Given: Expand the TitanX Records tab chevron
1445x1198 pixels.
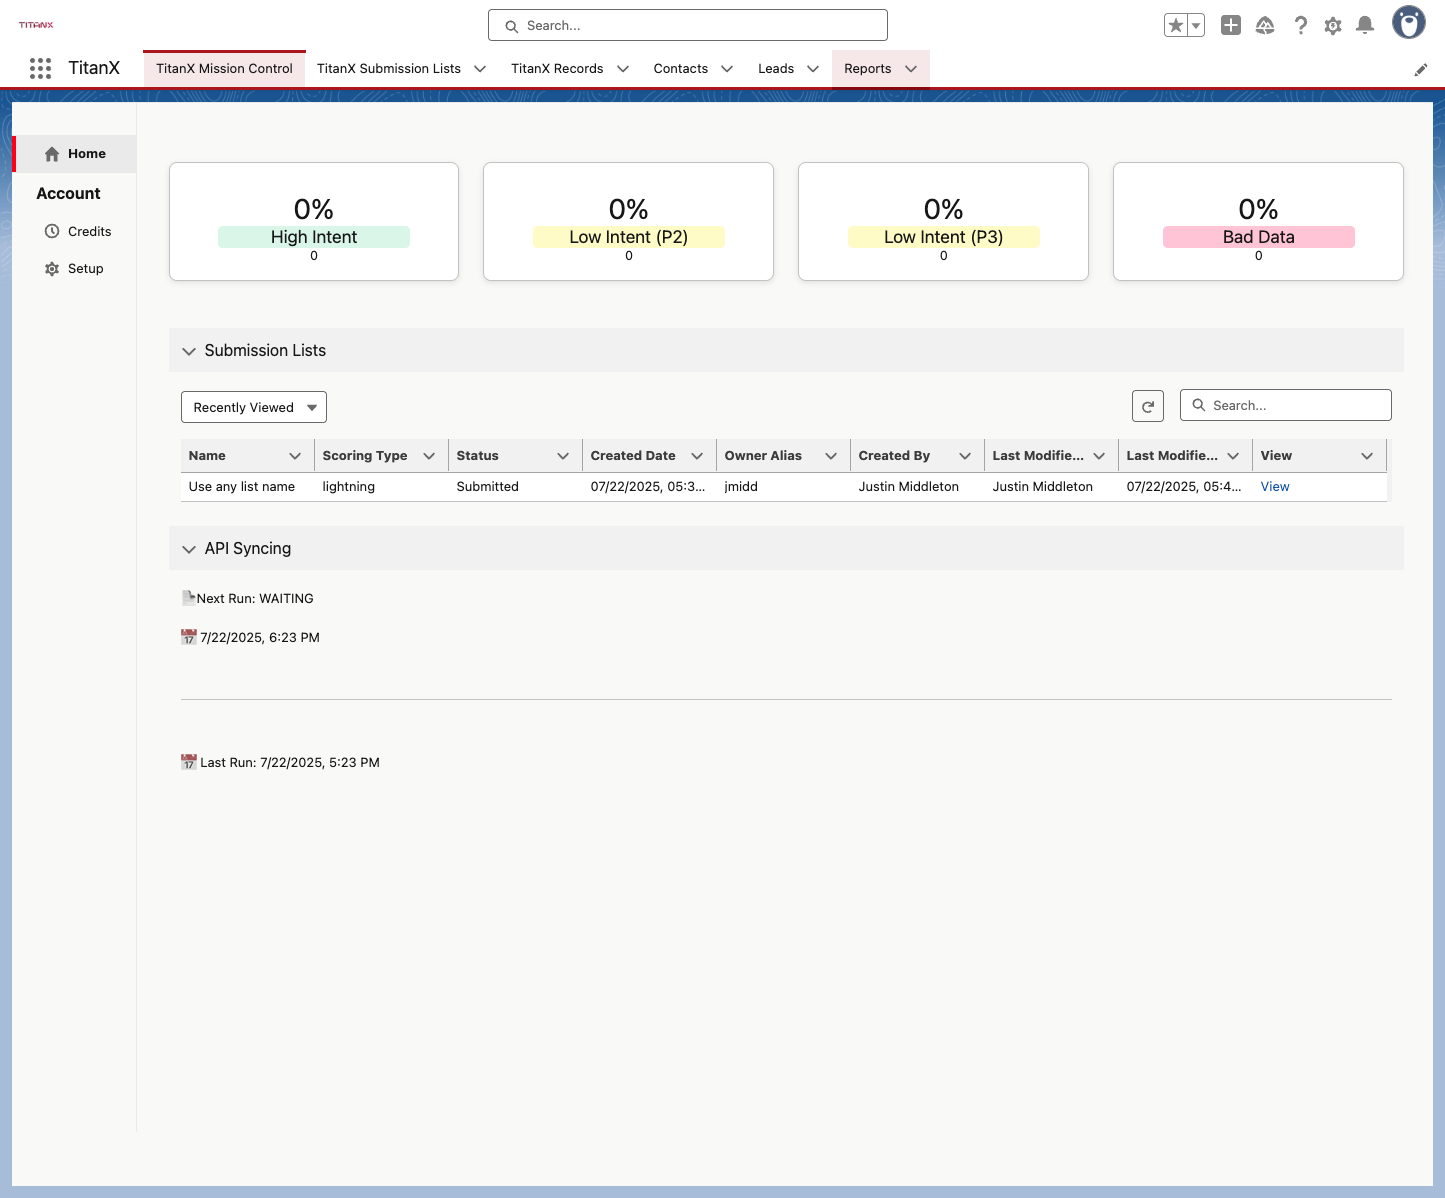Looking at the screenshot, I should 623,69.
